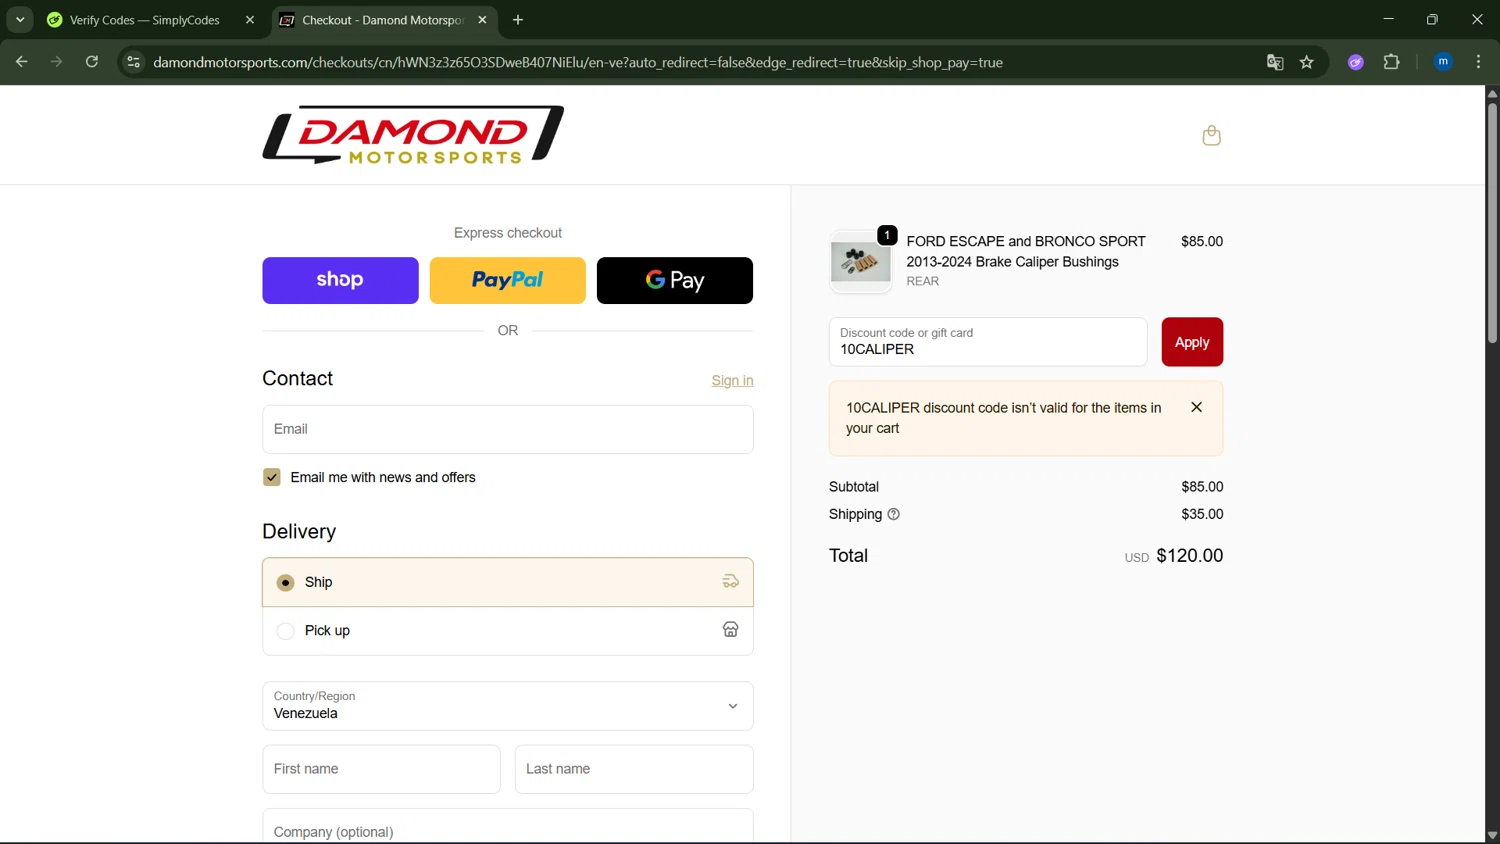Click the purple extension icon in toolbar
1500x844 pixels.
(1356, 62)
